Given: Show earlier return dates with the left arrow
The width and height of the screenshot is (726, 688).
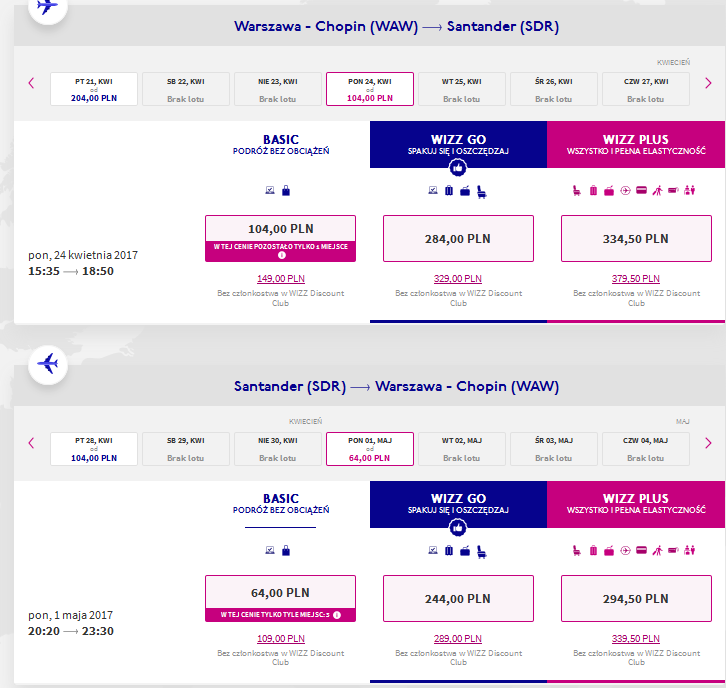Looking at the screenshot, I should (x=31, y=443).
